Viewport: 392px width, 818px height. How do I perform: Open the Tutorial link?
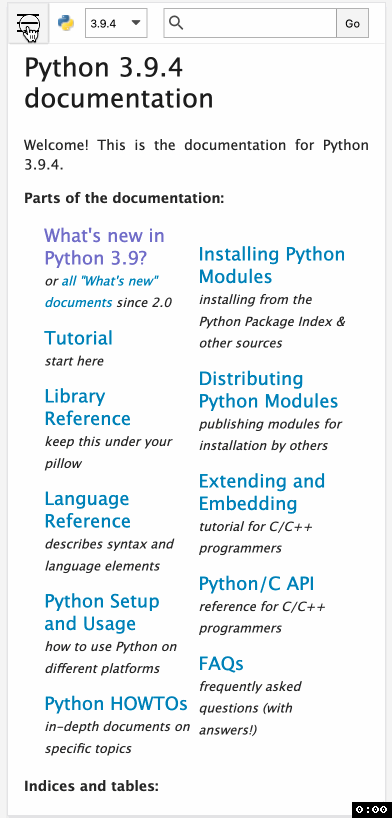click(x=78, y=338)
